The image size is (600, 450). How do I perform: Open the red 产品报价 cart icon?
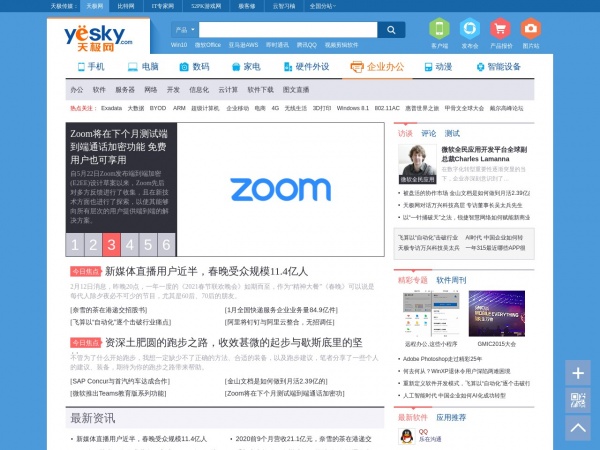pos(500,28)
